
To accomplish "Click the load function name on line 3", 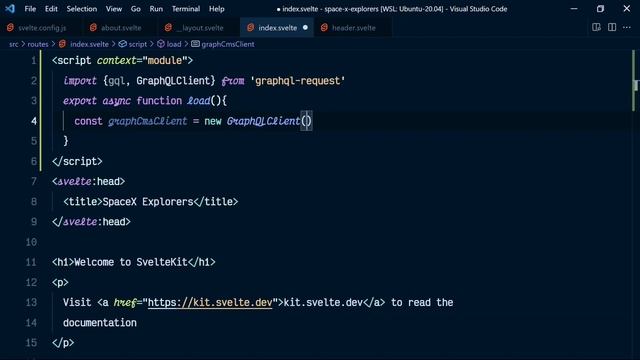I will [198, 101].
